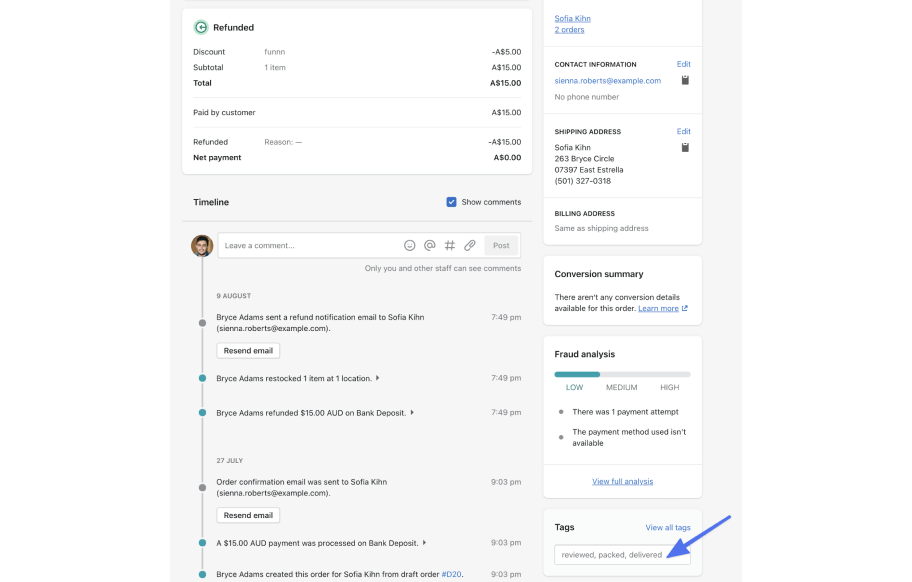Click Resend email for the refund notification
Image resolution: width=912 pixels, height=582 pixels.
tap(247, 350)
